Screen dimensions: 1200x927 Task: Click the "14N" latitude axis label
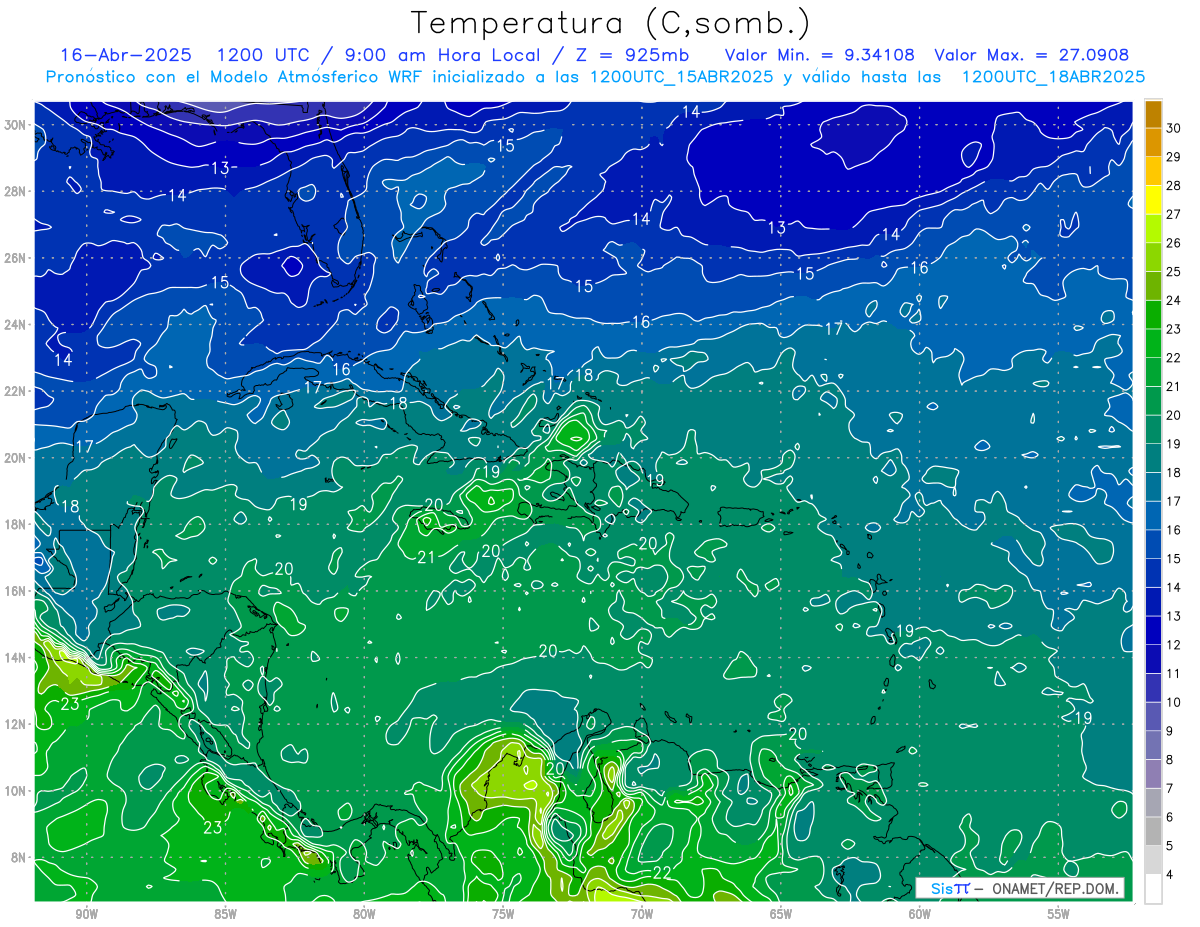13,657
